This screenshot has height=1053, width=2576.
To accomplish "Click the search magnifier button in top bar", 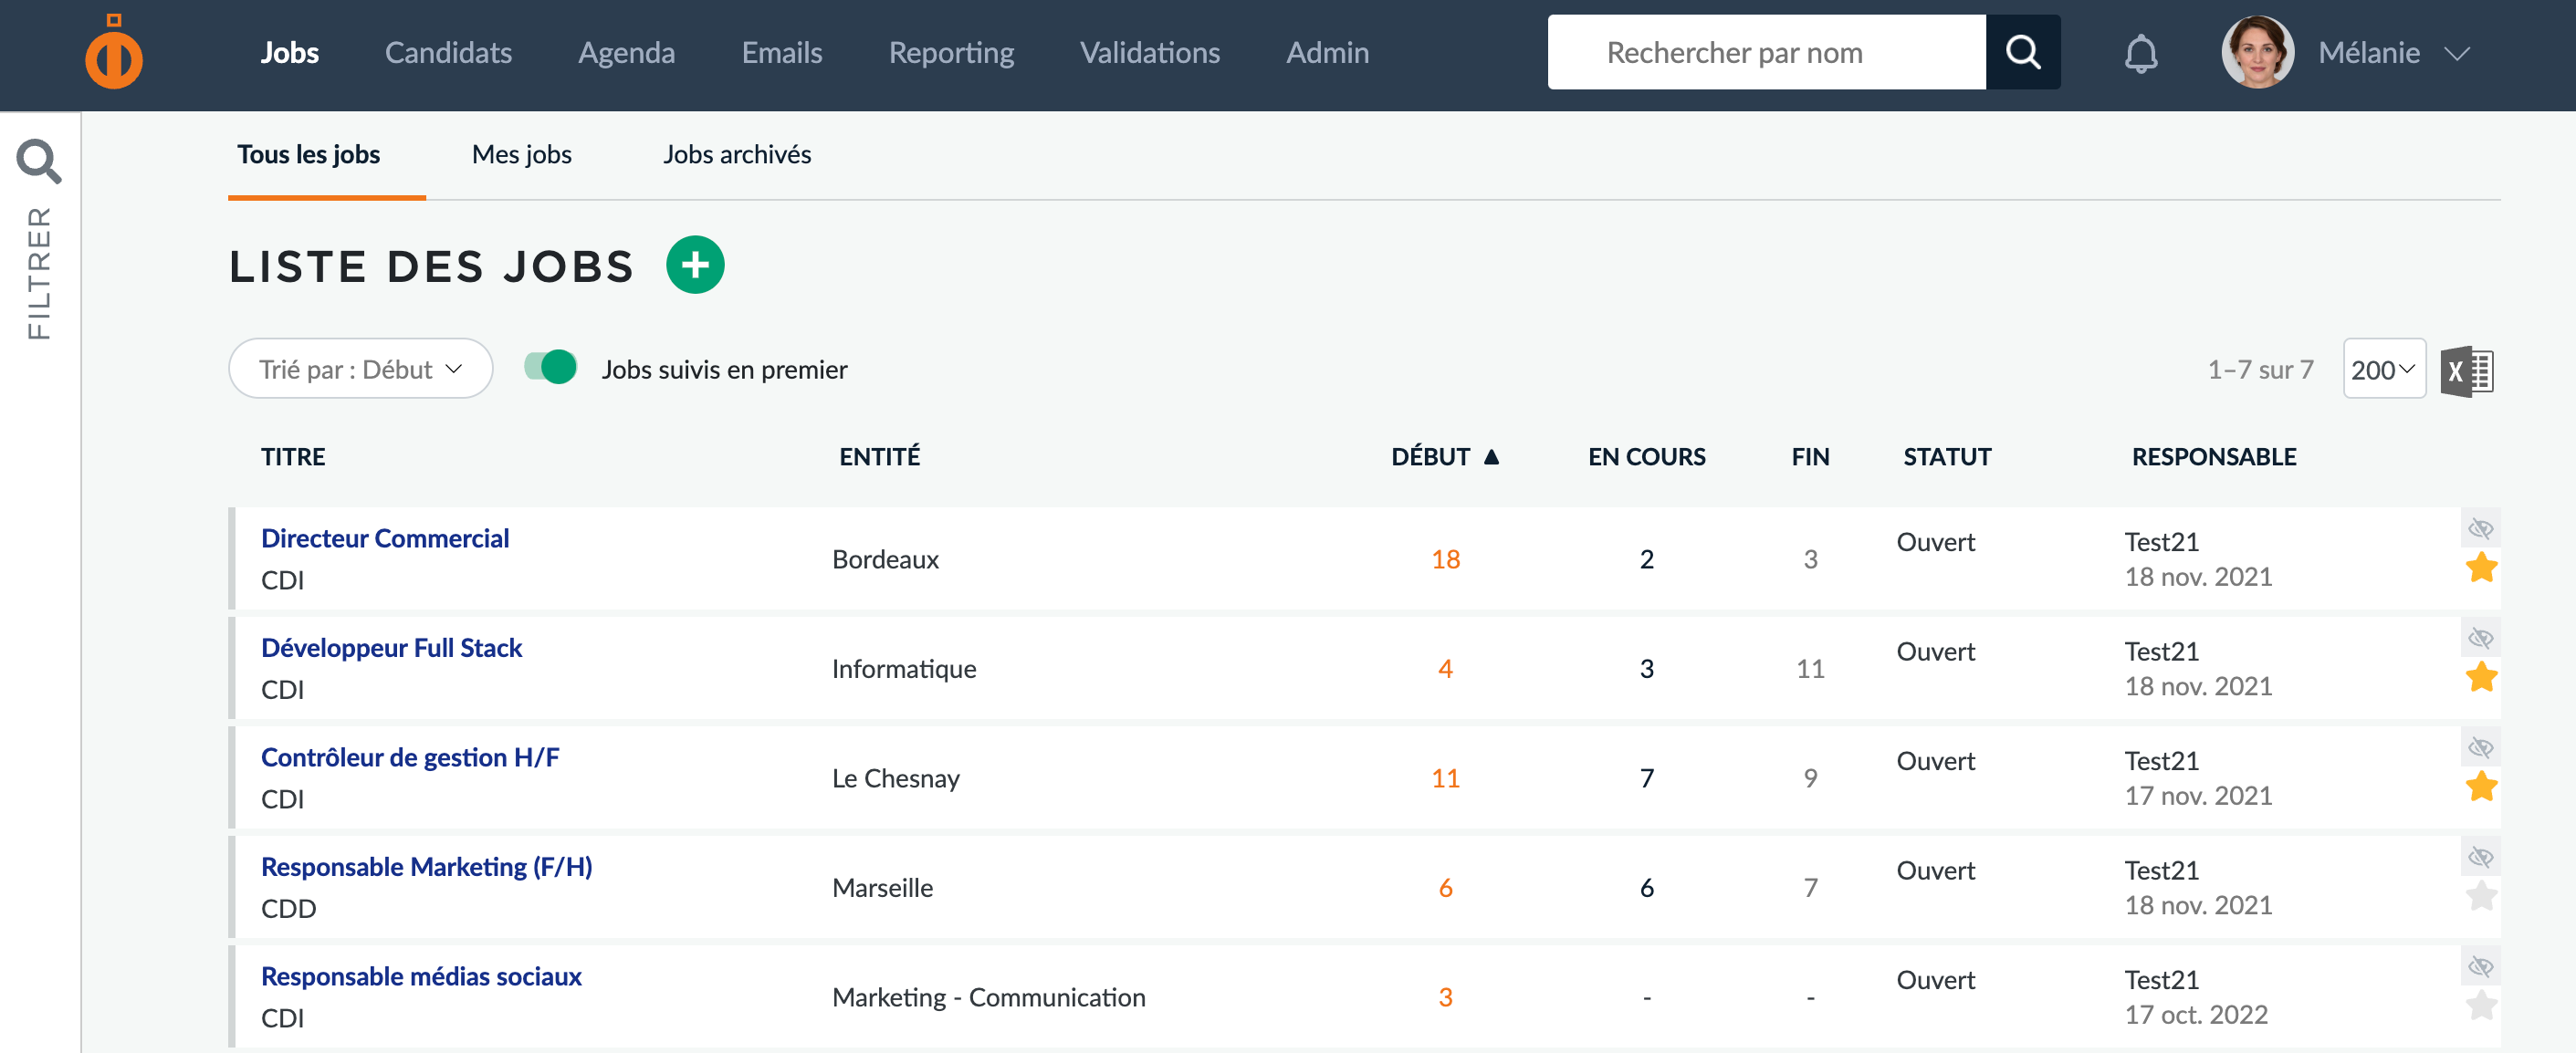I will (2022, 53).
